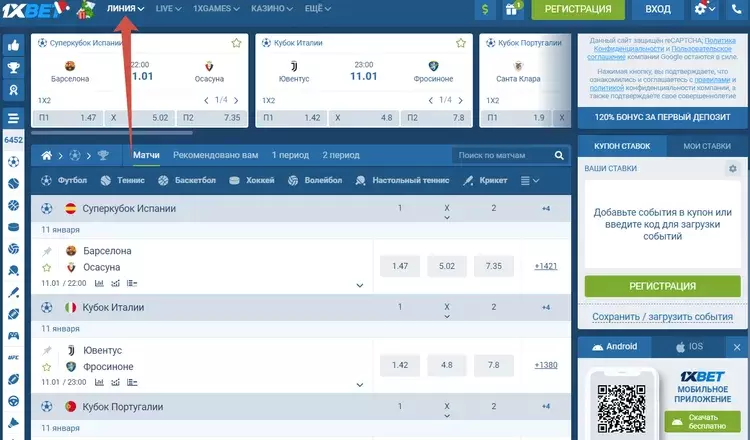The height and width of the screenshot is (440, 750).
Task: Favorite the Барселона – Осасуна match row star
Action: [46, 268]
